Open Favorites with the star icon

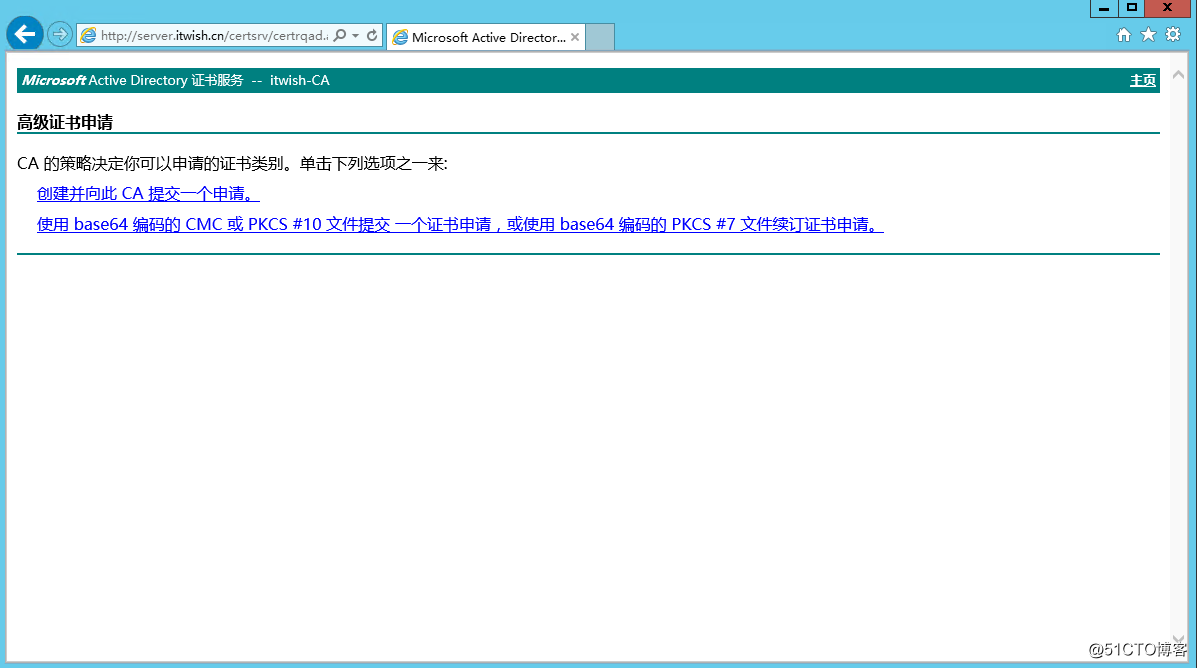1148,34
